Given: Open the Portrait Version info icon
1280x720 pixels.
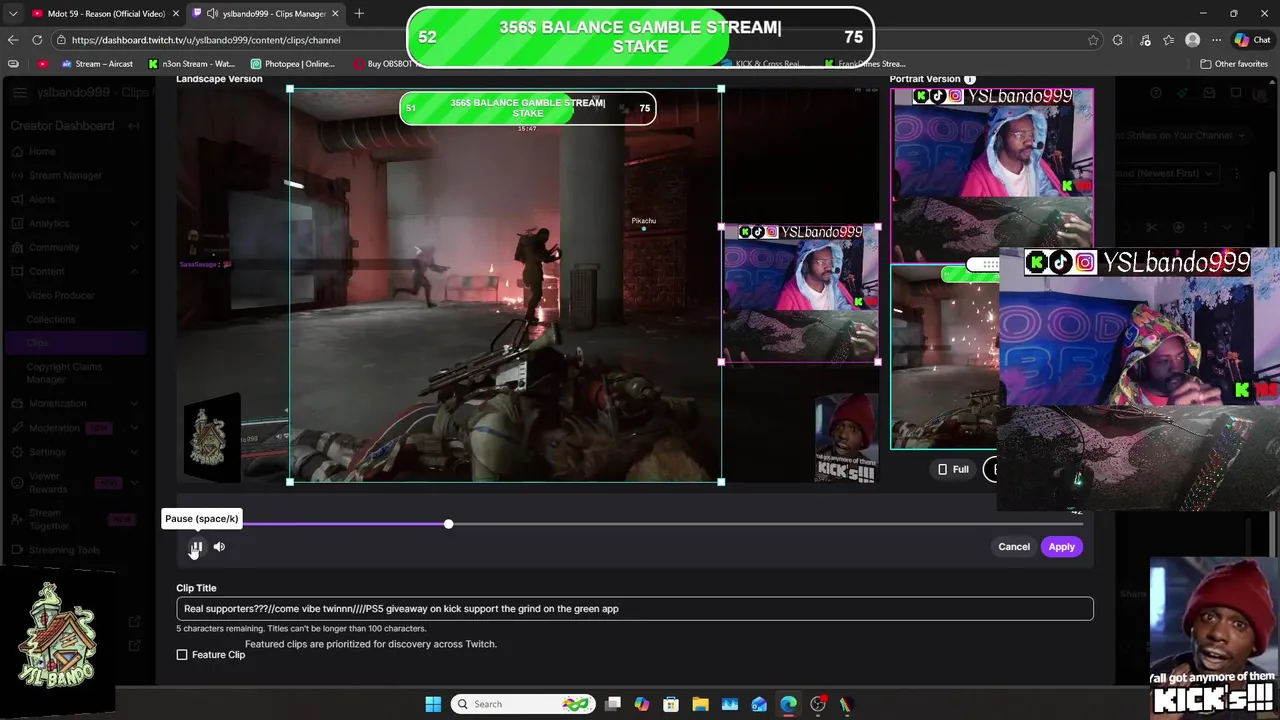Looking at the screenshot, I should coord(969,79).
